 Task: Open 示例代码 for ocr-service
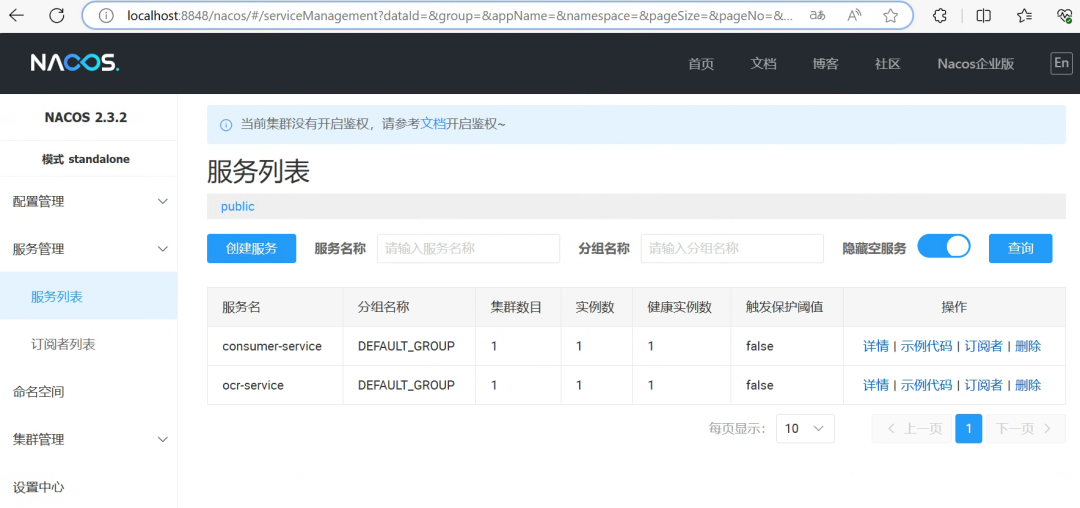[926, 385]
